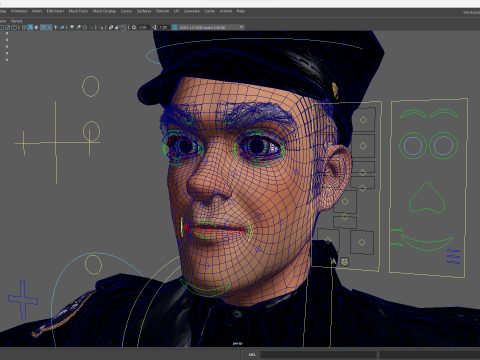Screen dimensions: 480x360
Task: Open the Help menu
Action: point(241,11)
